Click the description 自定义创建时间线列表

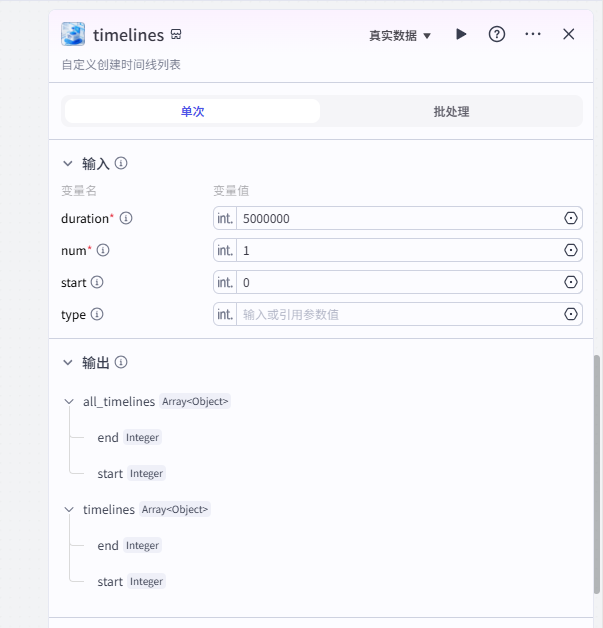click(x=121, y=65)
